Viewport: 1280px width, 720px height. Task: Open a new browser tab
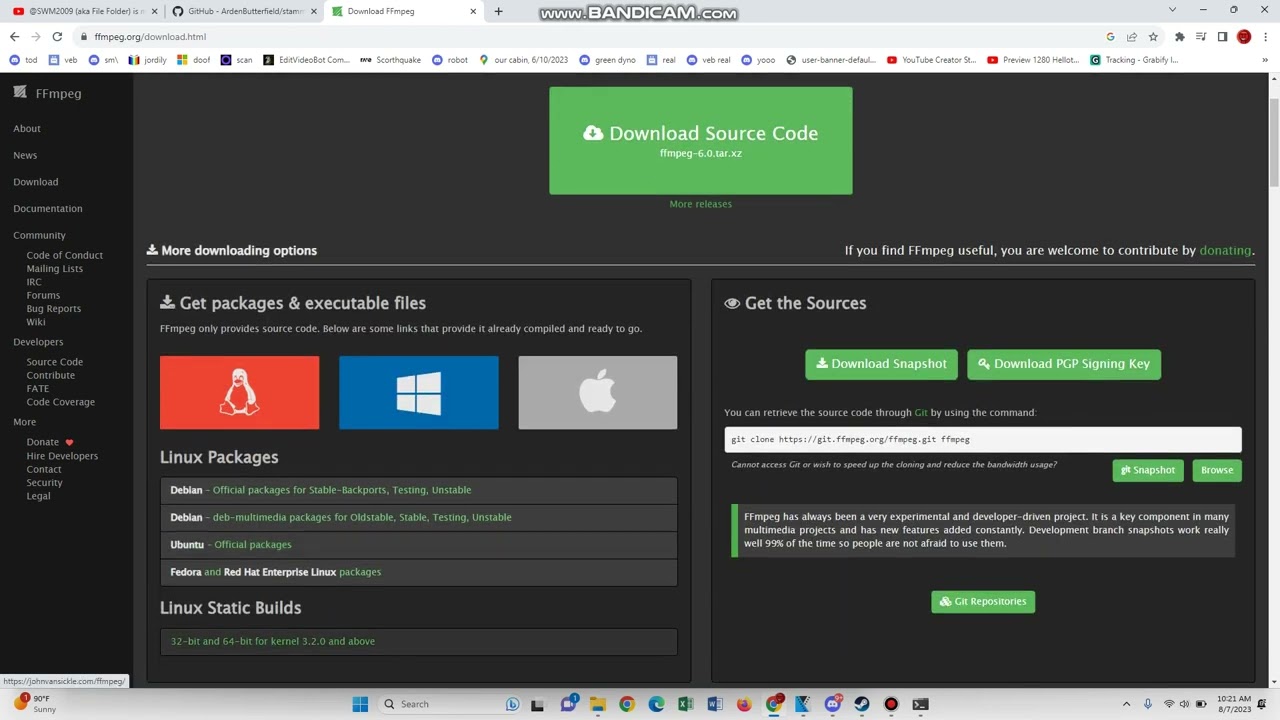[498, 11]
